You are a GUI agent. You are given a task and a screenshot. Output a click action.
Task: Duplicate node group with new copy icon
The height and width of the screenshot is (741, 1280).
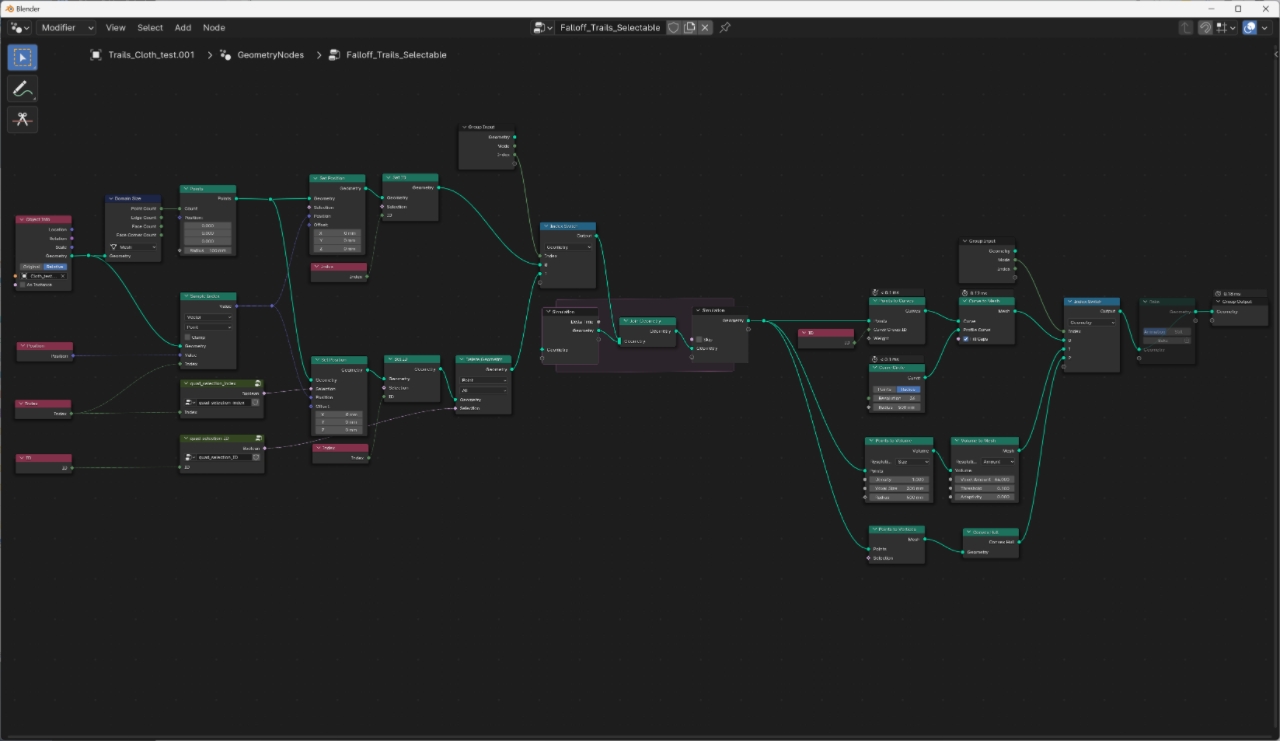coord(689,28)
